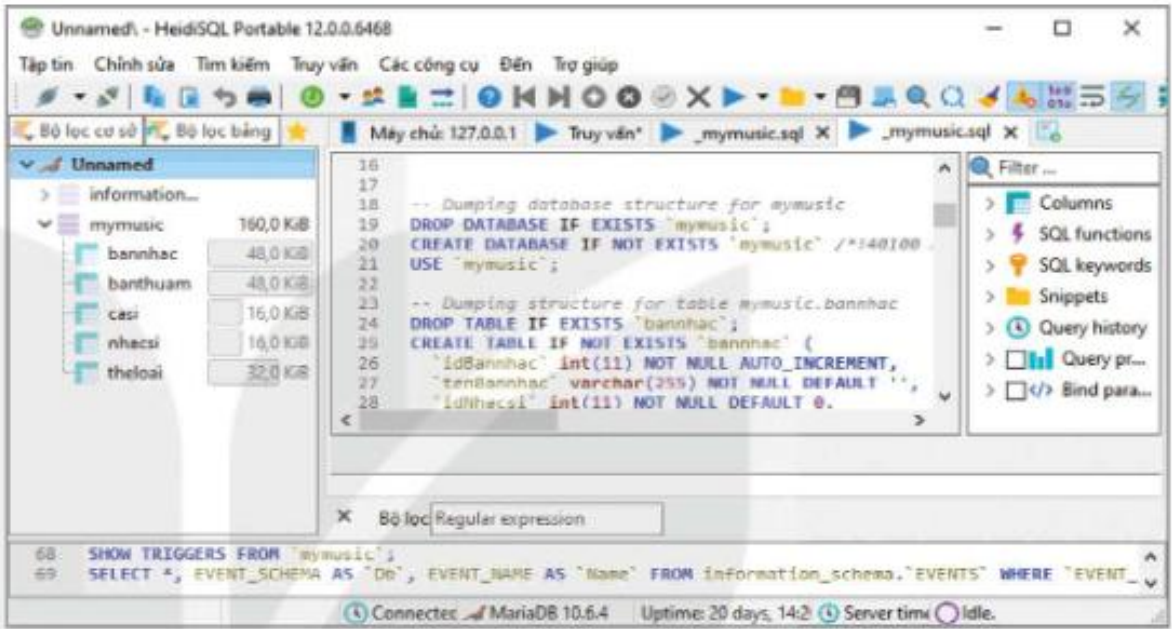Image resolution: width=1172 pixels, height=629 pixels.
Task: Click the Bộ lọc cơ sở filter field
Action: coord(76,131)
